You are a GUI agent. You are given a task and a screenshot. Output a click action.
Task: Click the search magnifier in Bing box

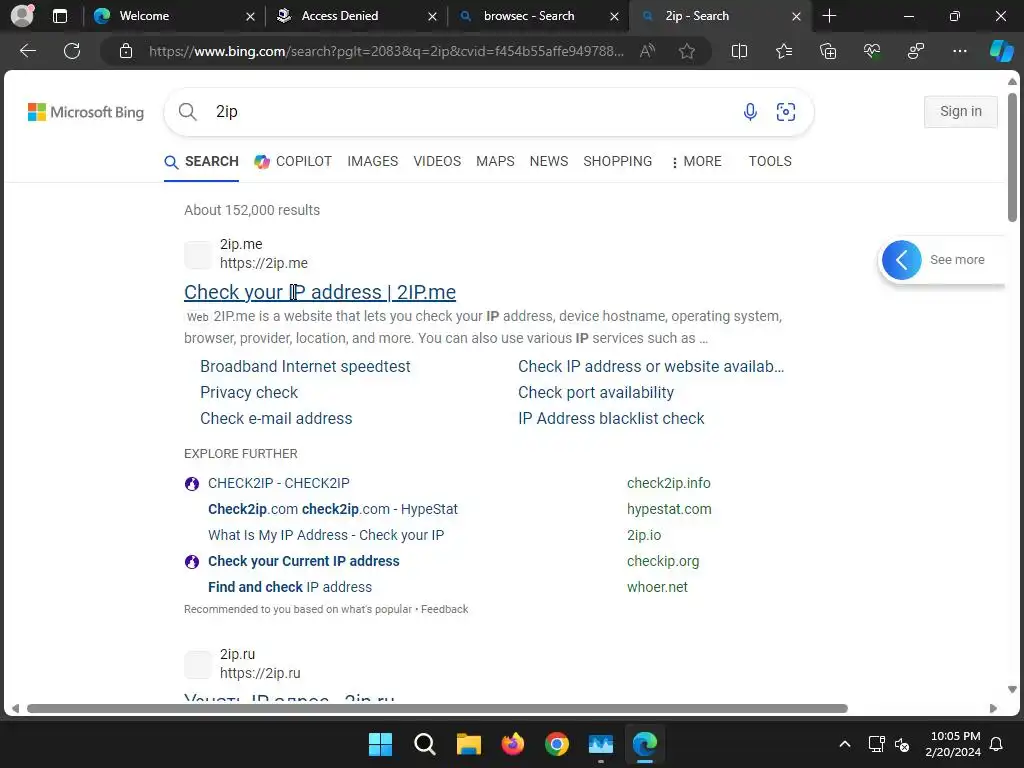(187, 112)
